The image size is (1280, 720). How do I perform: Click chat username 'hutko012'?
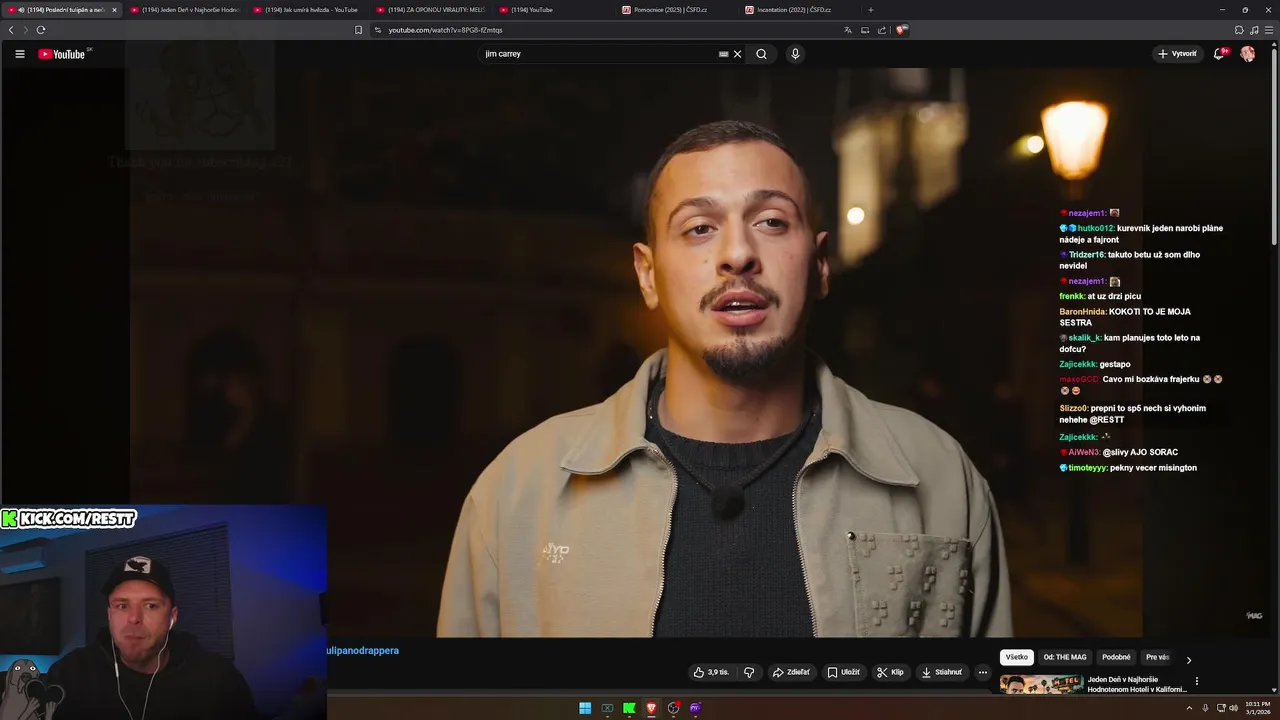click(x=1096, y=228)
